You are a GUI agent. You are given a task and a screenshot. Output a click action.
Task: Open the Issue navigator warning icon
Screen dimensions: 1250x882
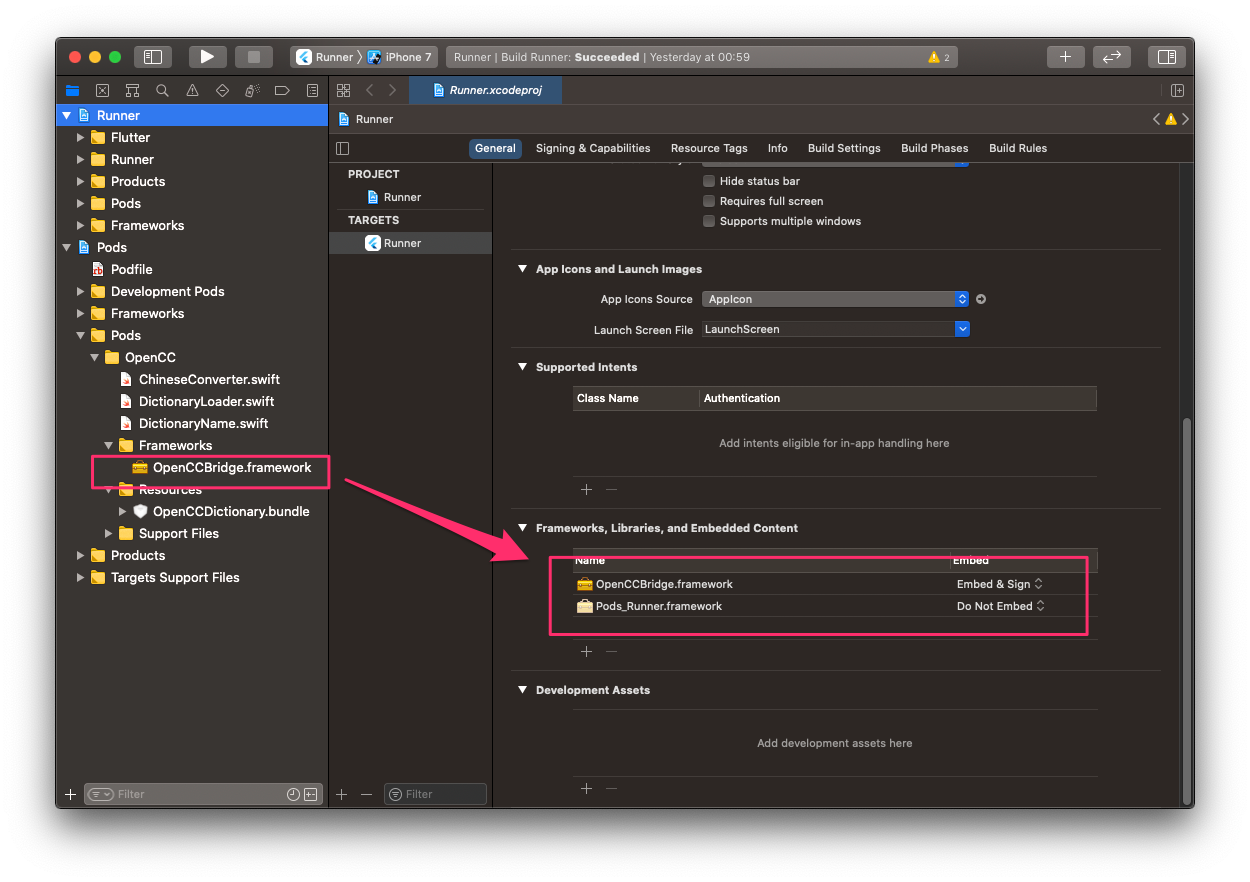coord(192,90)
